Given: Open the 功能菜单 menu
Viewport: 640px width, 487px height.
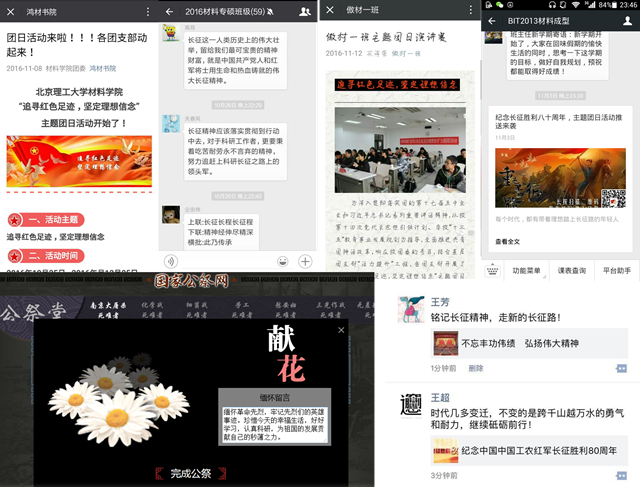Looking at the screenshot, I should 526,271.
